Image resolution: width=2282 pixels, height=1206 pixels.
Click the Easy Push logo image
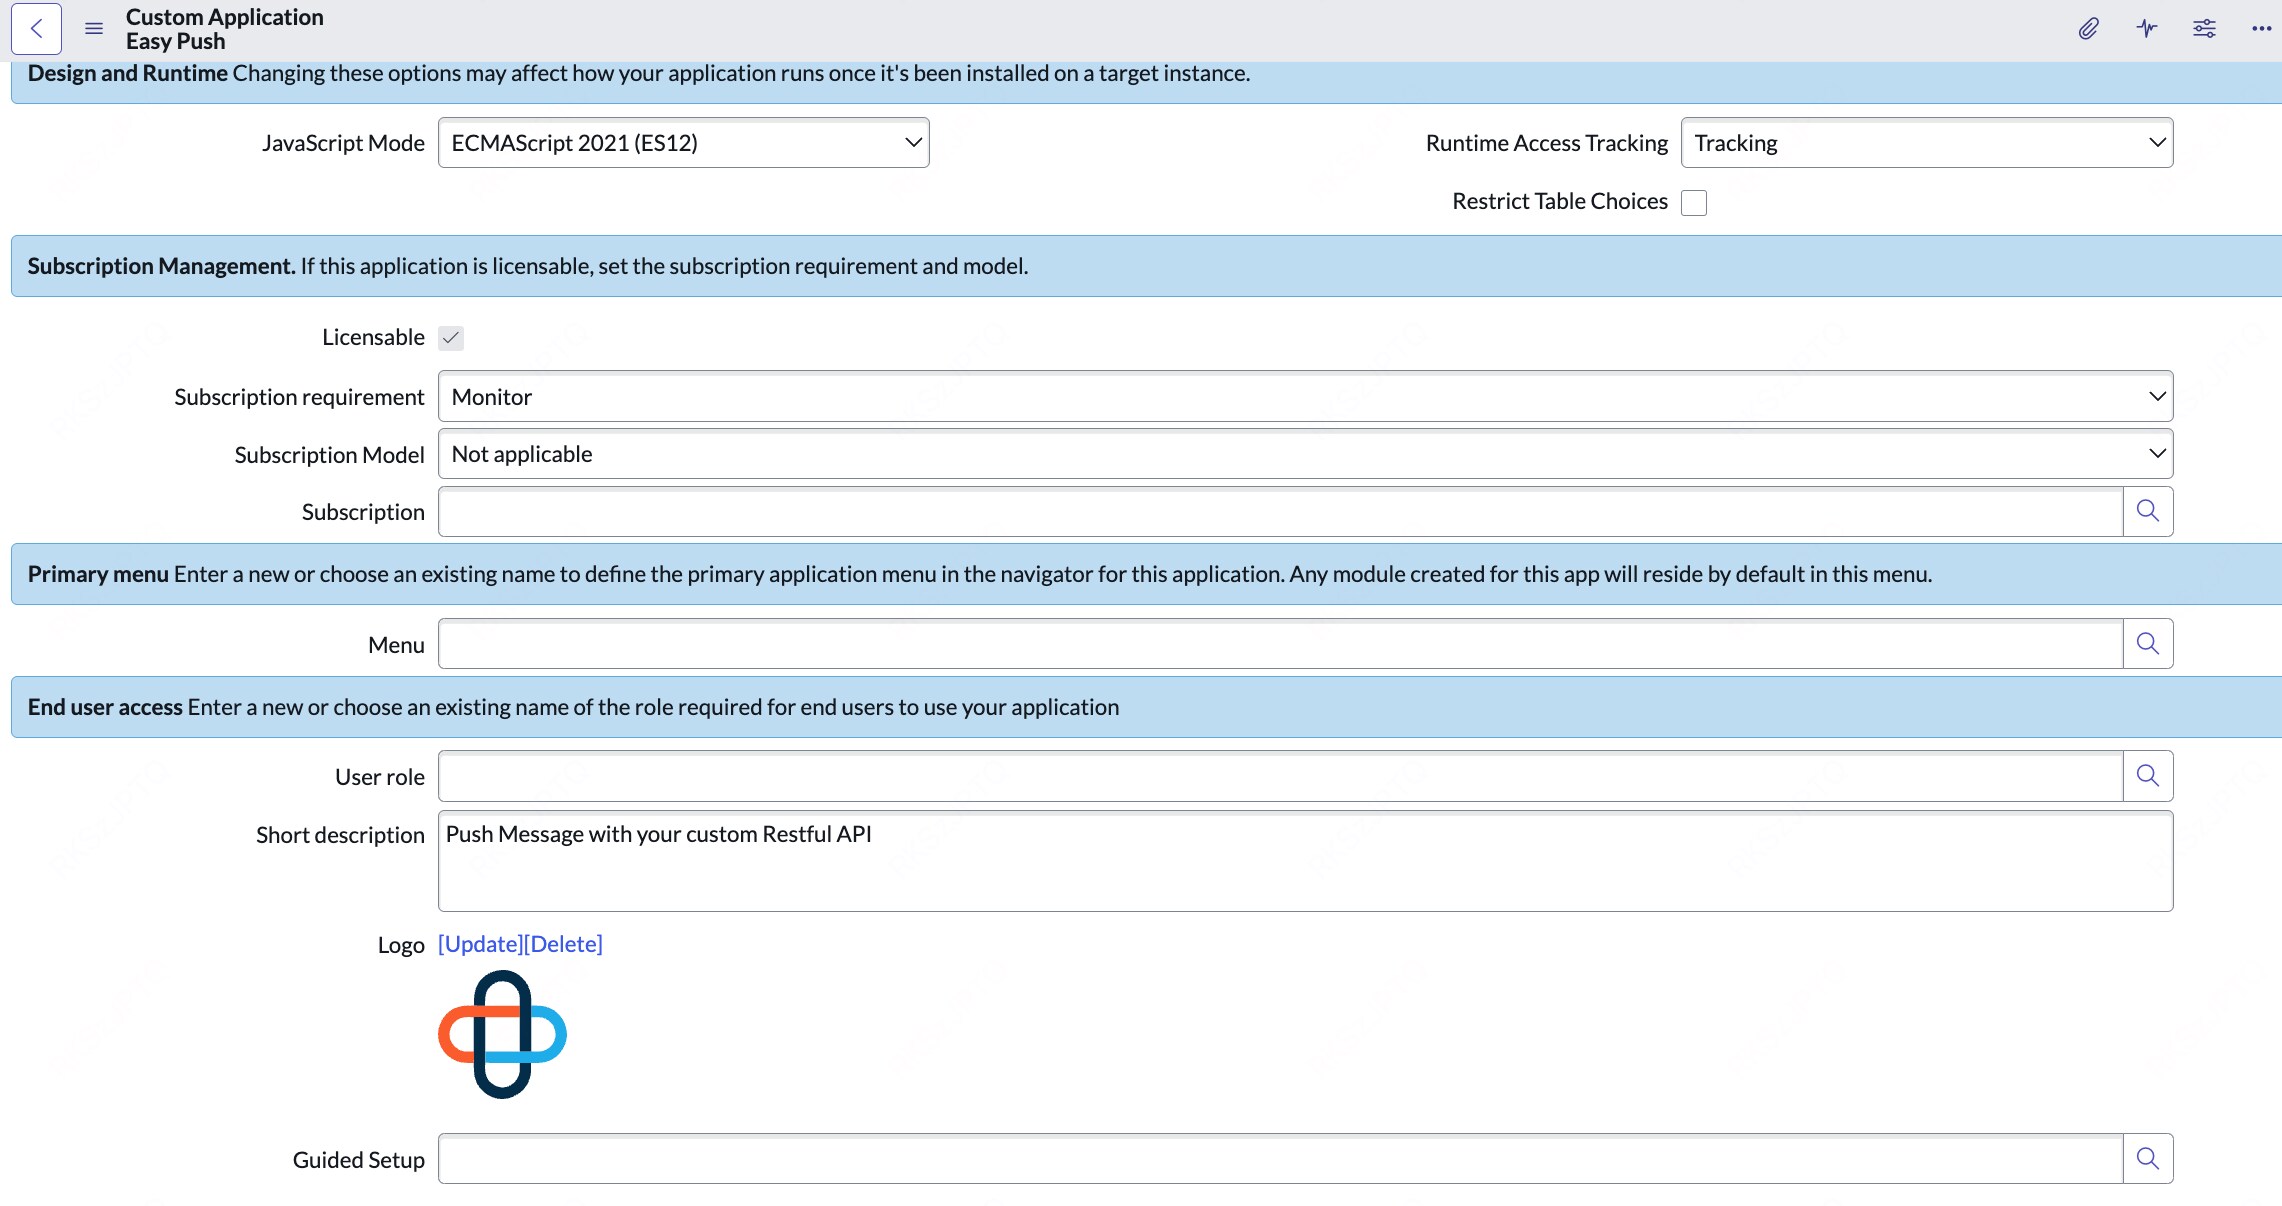pyautogui.click(x=502, y=1035)
